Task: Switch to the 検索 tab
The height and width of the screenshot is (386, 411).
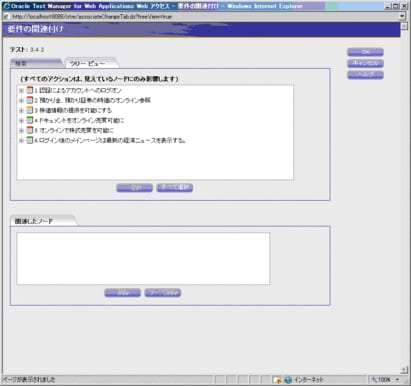Action: [x=36, y=63]
